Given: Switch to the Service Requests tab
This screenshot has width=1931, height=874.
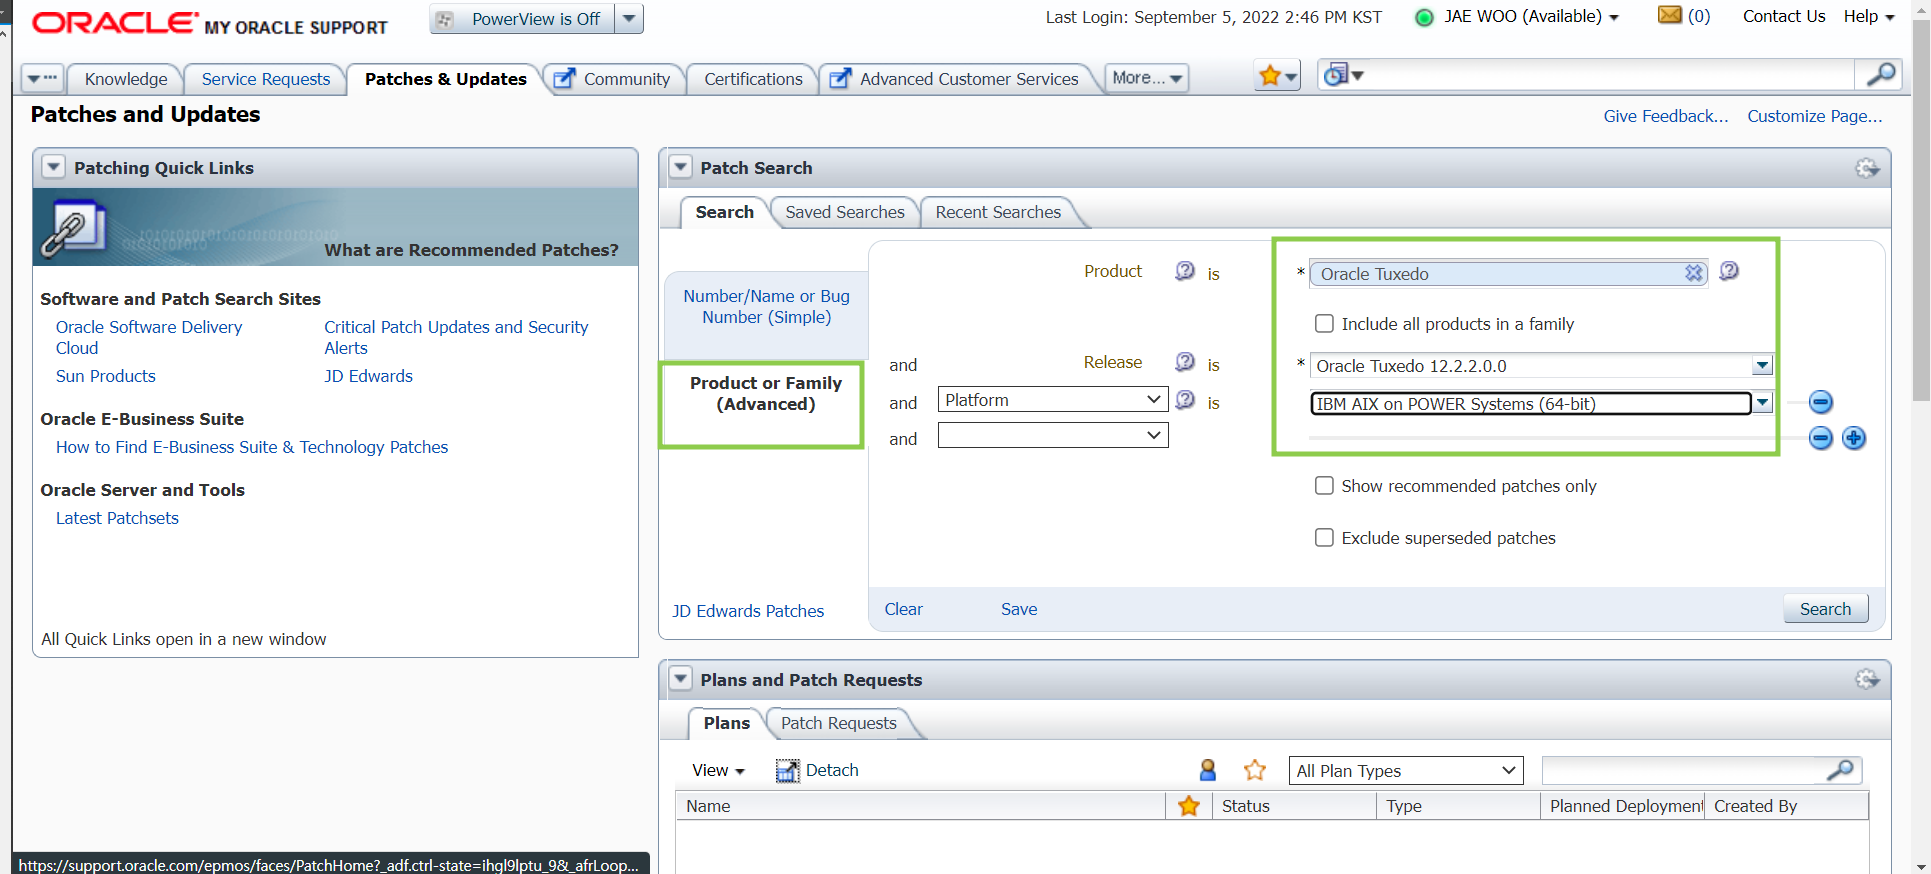Looking at the screenshot, I should click(265, 79).
